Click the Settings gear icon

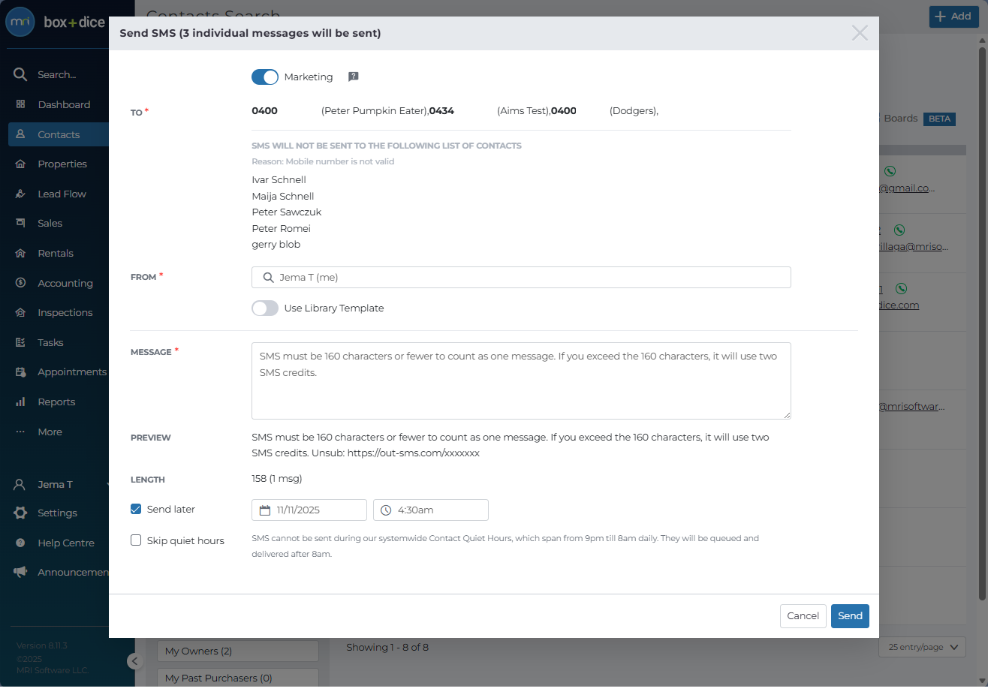point(20,513)
